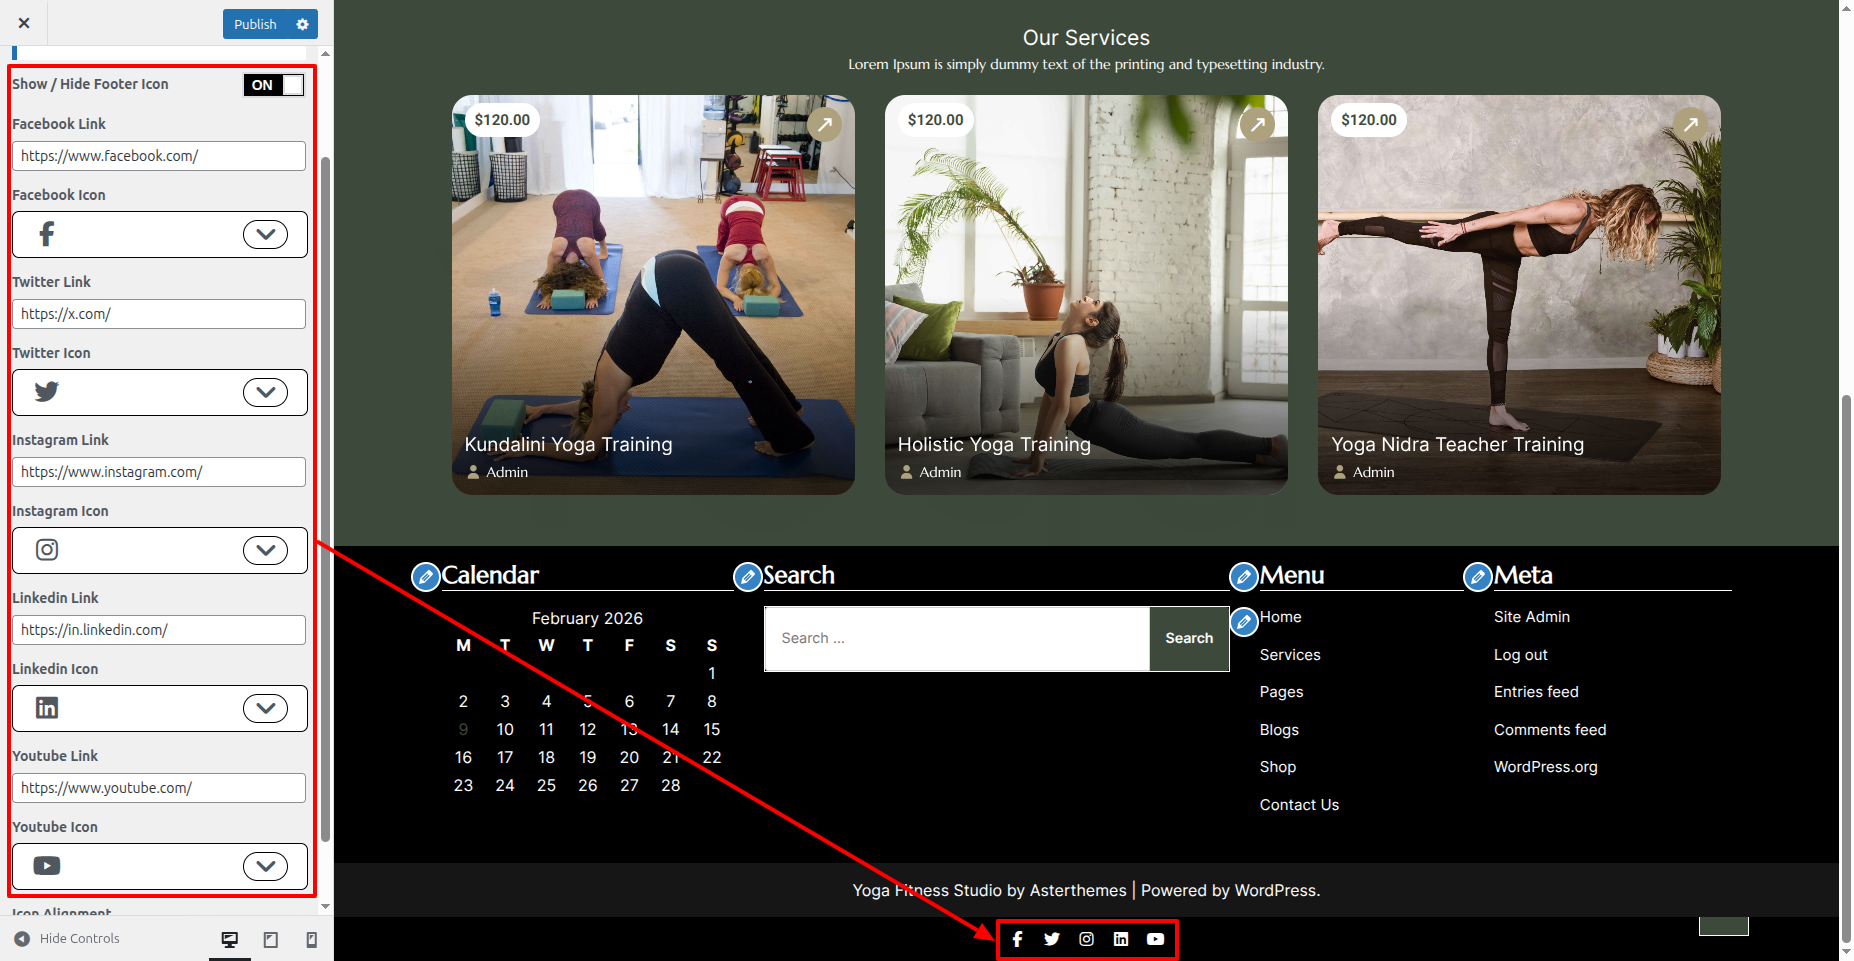Click the Twitter icon in the footer
Viewport: 1854px width, 961px height.
click(x=1051, y=939)
